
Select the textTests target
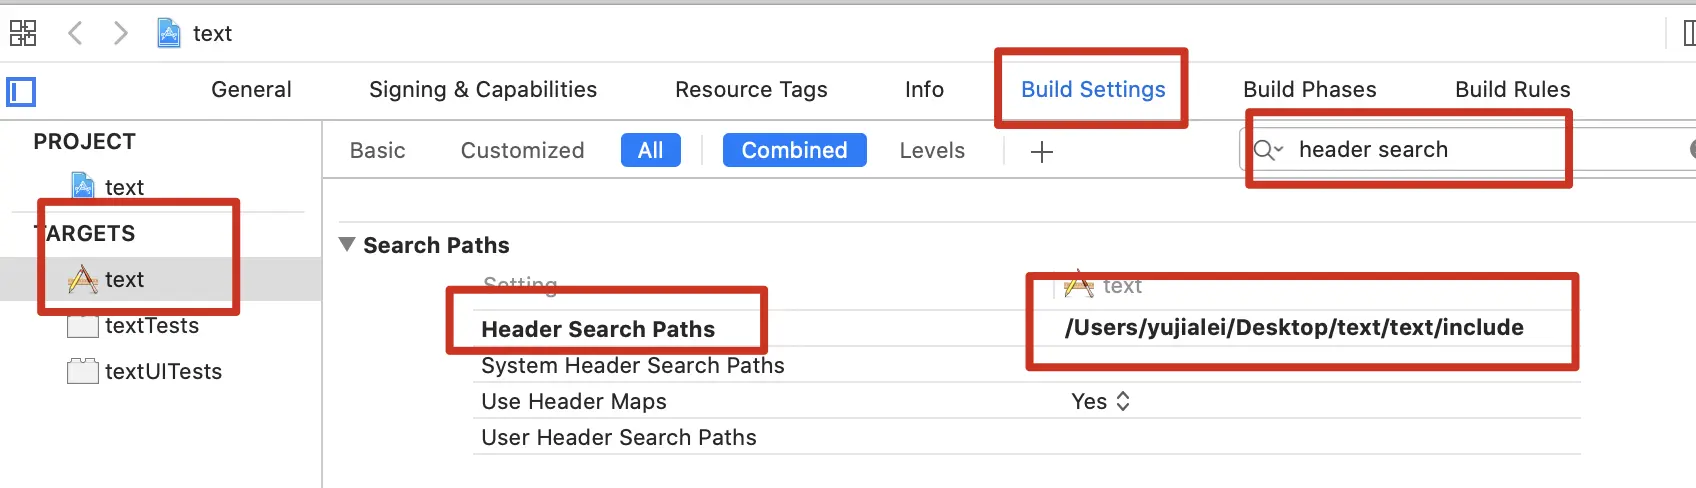(151, 326)
